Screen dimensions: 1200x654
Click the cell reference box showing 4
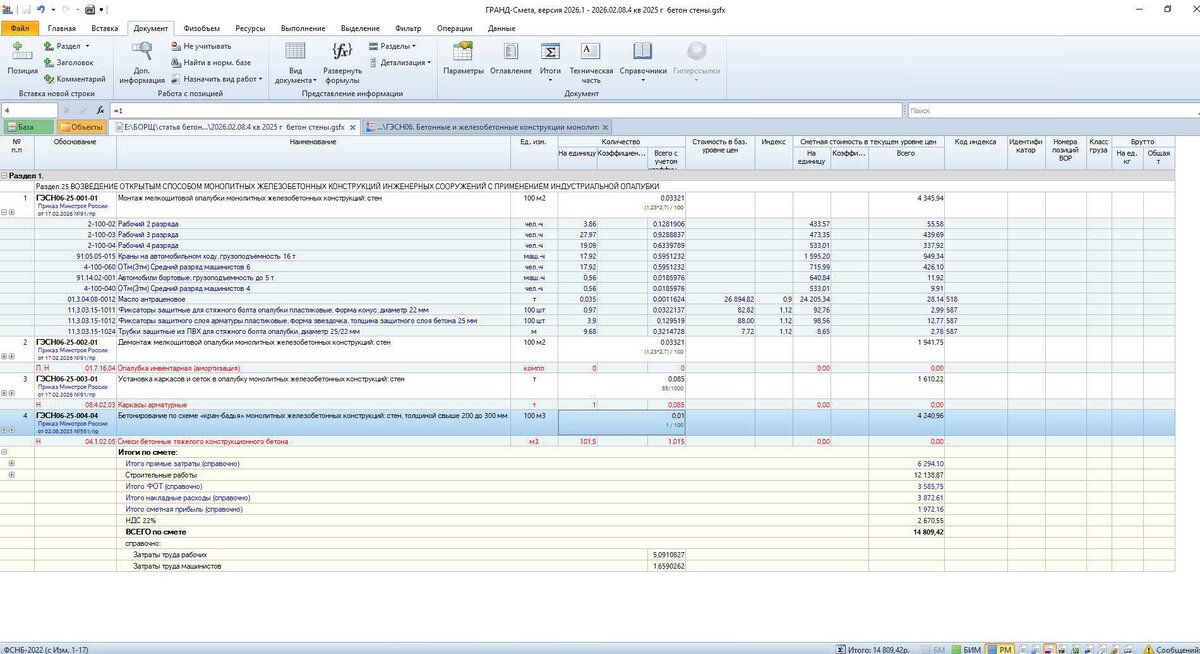point(28,110)
